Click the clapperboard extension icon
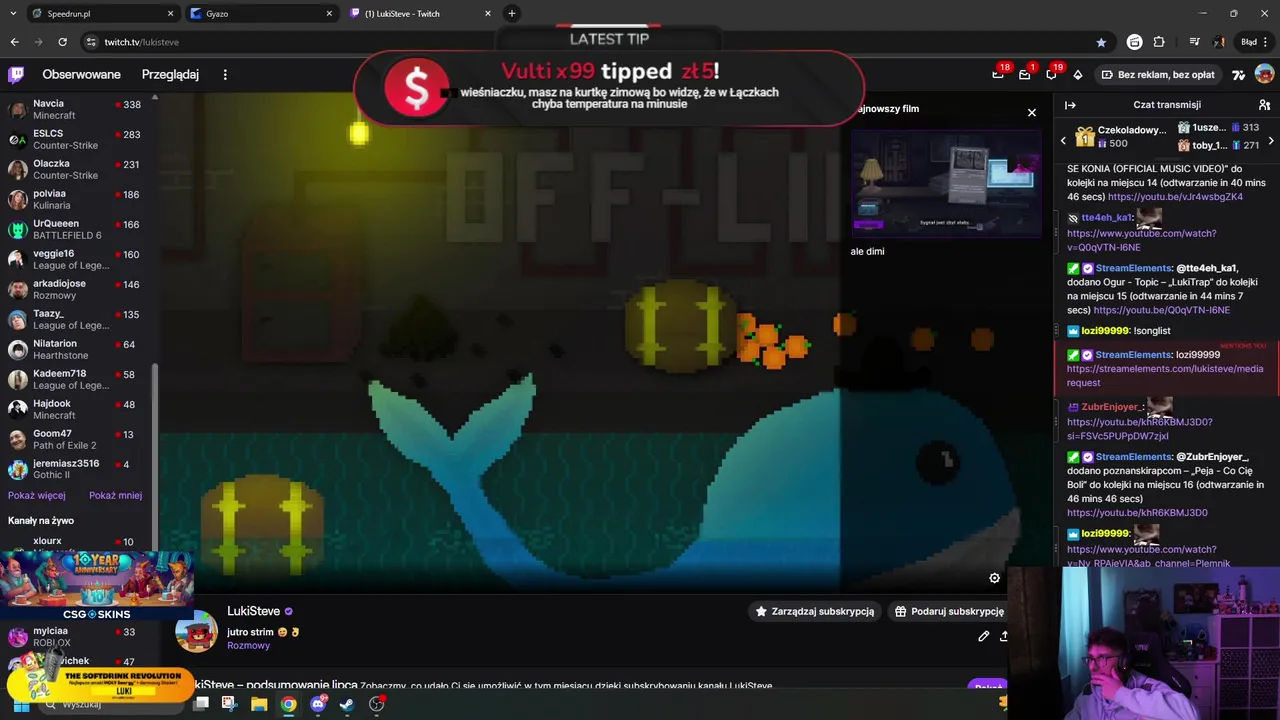This screenshot has height=720, width=1280. click(1134, 42)
